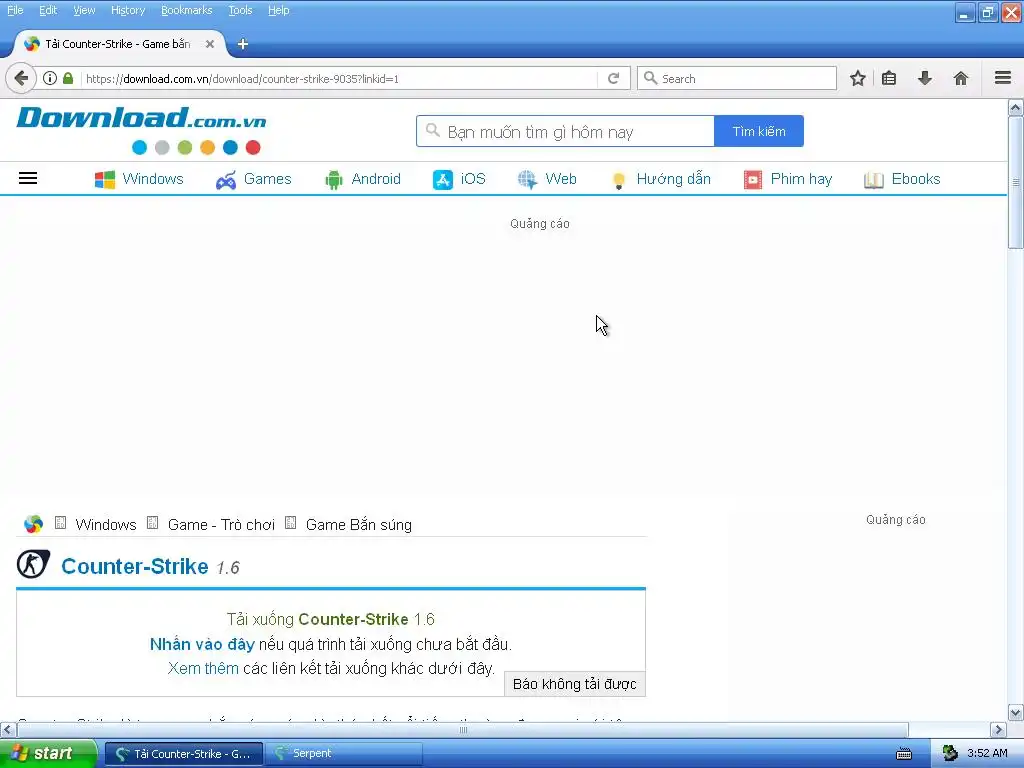Image resolution: width=1024 pixels, height=768 pixels.
Task: Open the Counter-Strike title link
Action: click(x=135, y=566)
